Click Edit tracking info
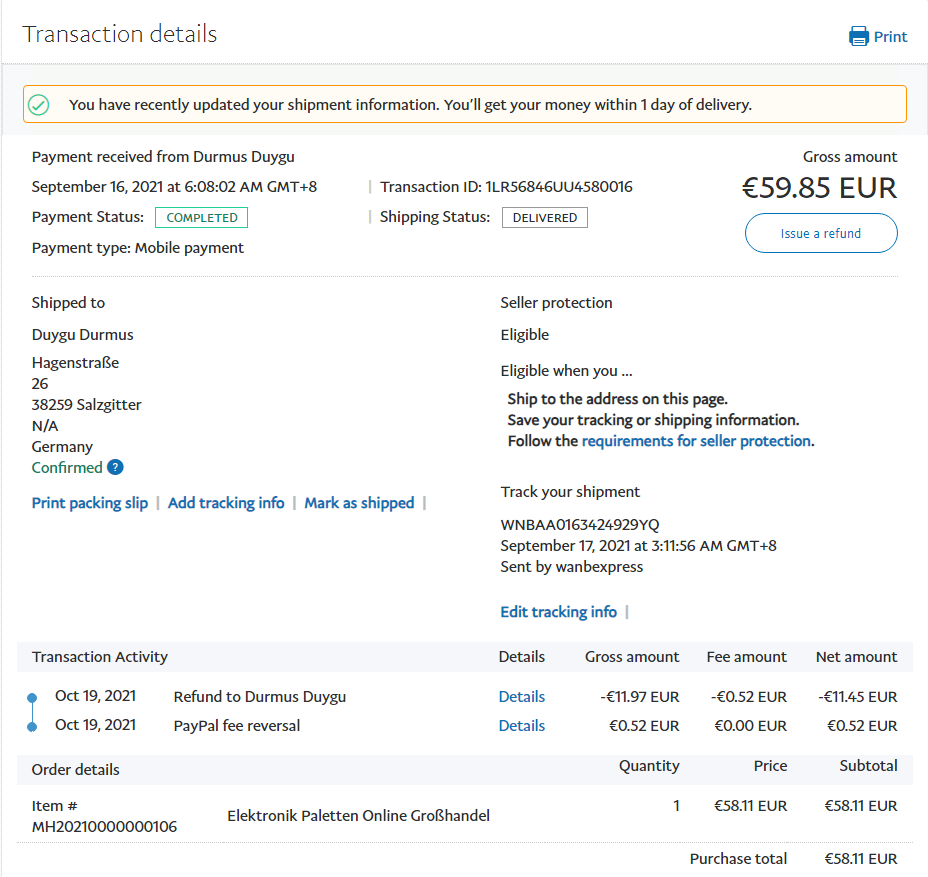 (x=558, y=612)
